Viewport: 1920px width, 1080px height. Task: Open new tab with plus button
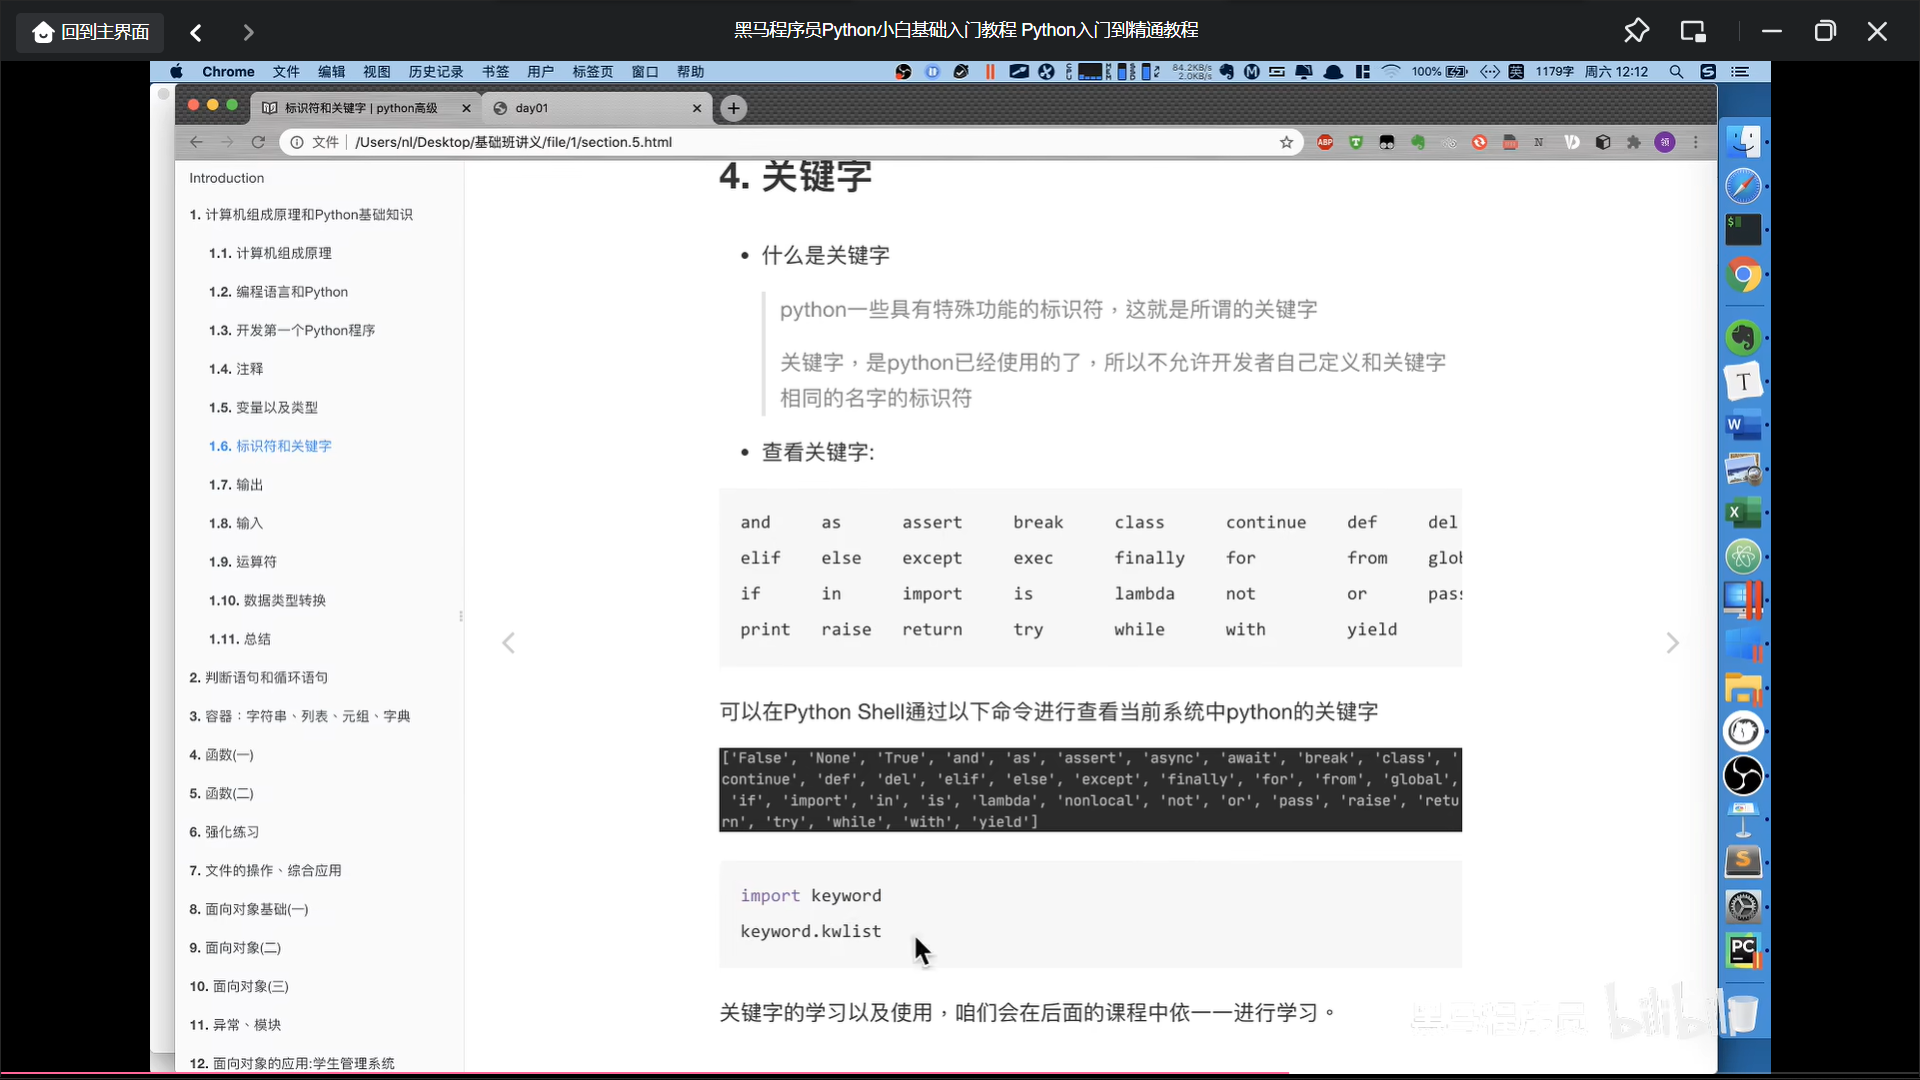[x=733, y=108]
